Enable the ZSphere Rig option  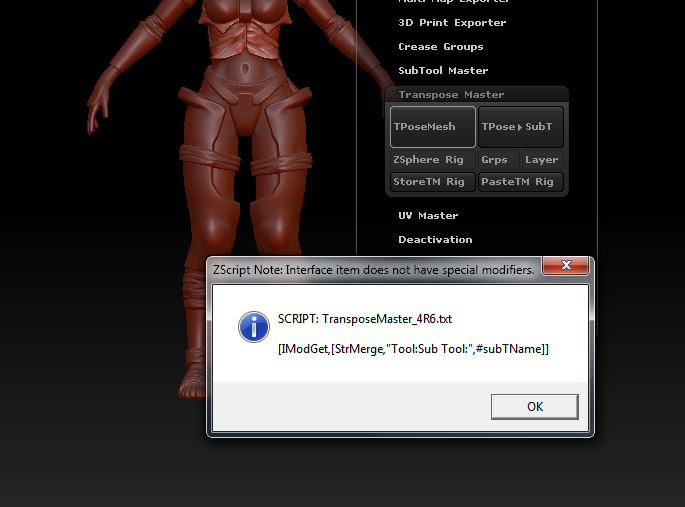432,160
